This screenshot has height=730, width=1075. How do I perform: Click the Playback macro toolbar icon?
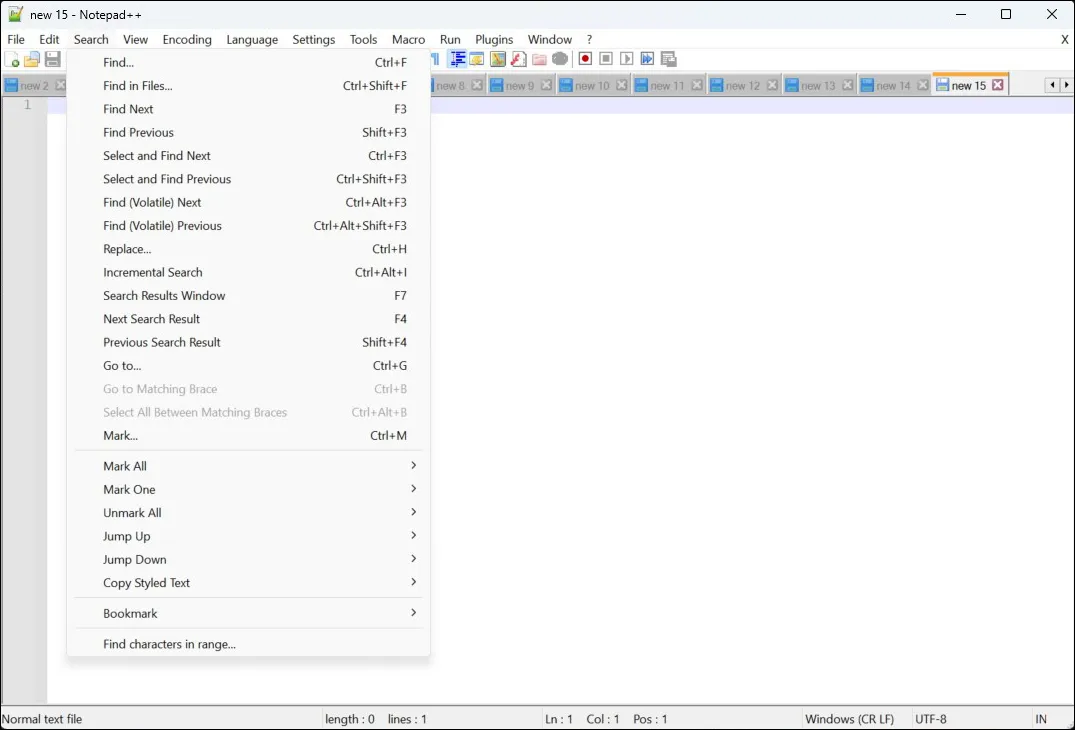coord(627,60)
